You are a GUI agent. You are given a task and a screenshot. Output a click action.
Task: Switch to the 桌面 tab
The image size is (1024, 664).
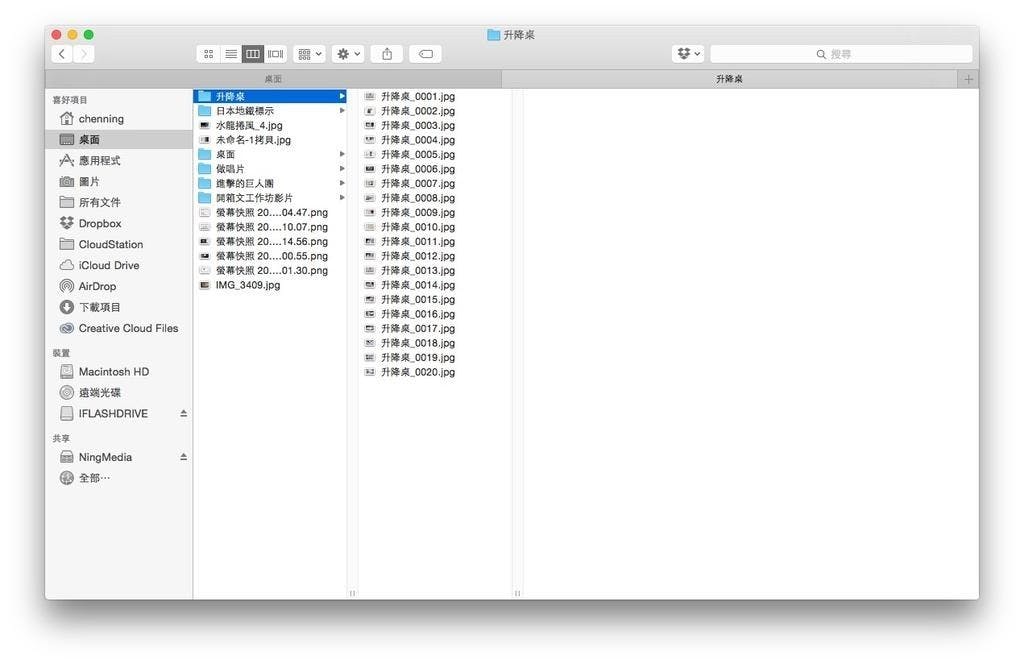[x=273, y=79]
